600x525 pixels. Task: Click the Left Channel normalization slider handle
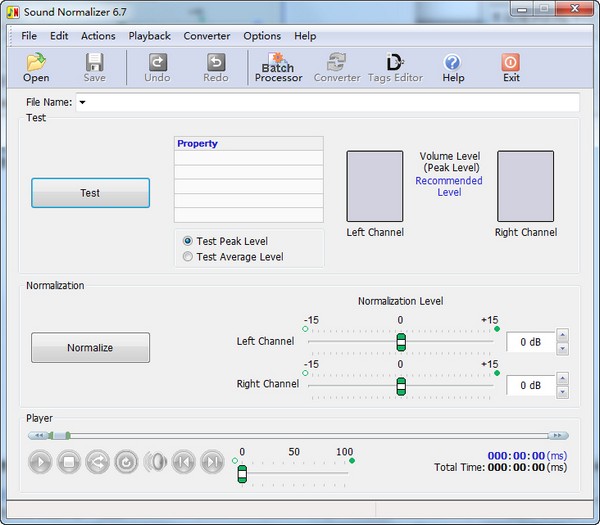click(401, 342)
